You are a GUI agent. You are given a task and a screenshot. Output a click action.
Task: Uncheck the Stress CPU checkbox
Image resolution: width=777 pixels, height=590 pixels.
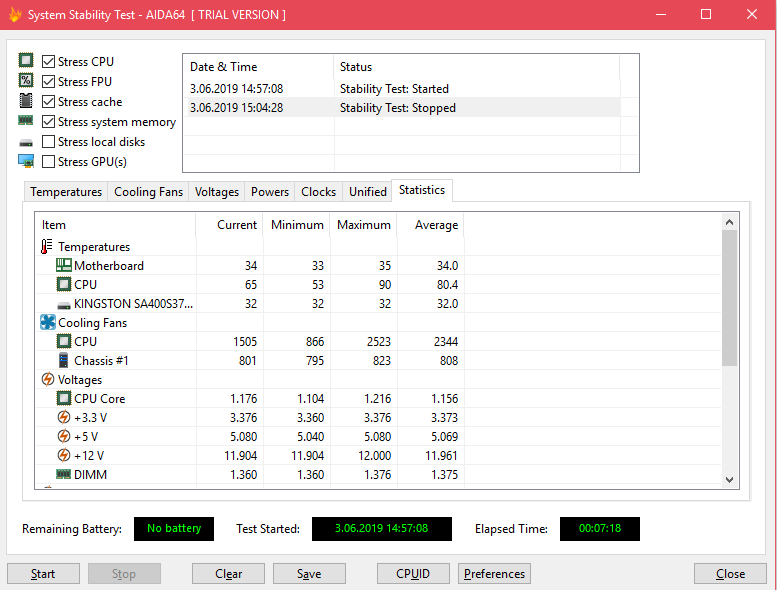[48, 61]
